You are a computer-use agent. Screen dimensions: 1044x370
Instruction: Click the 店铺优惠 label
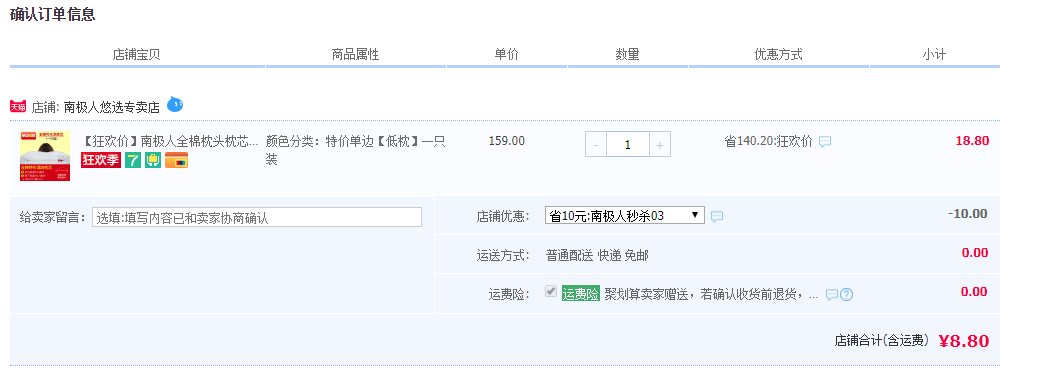(x=503, y=216)
